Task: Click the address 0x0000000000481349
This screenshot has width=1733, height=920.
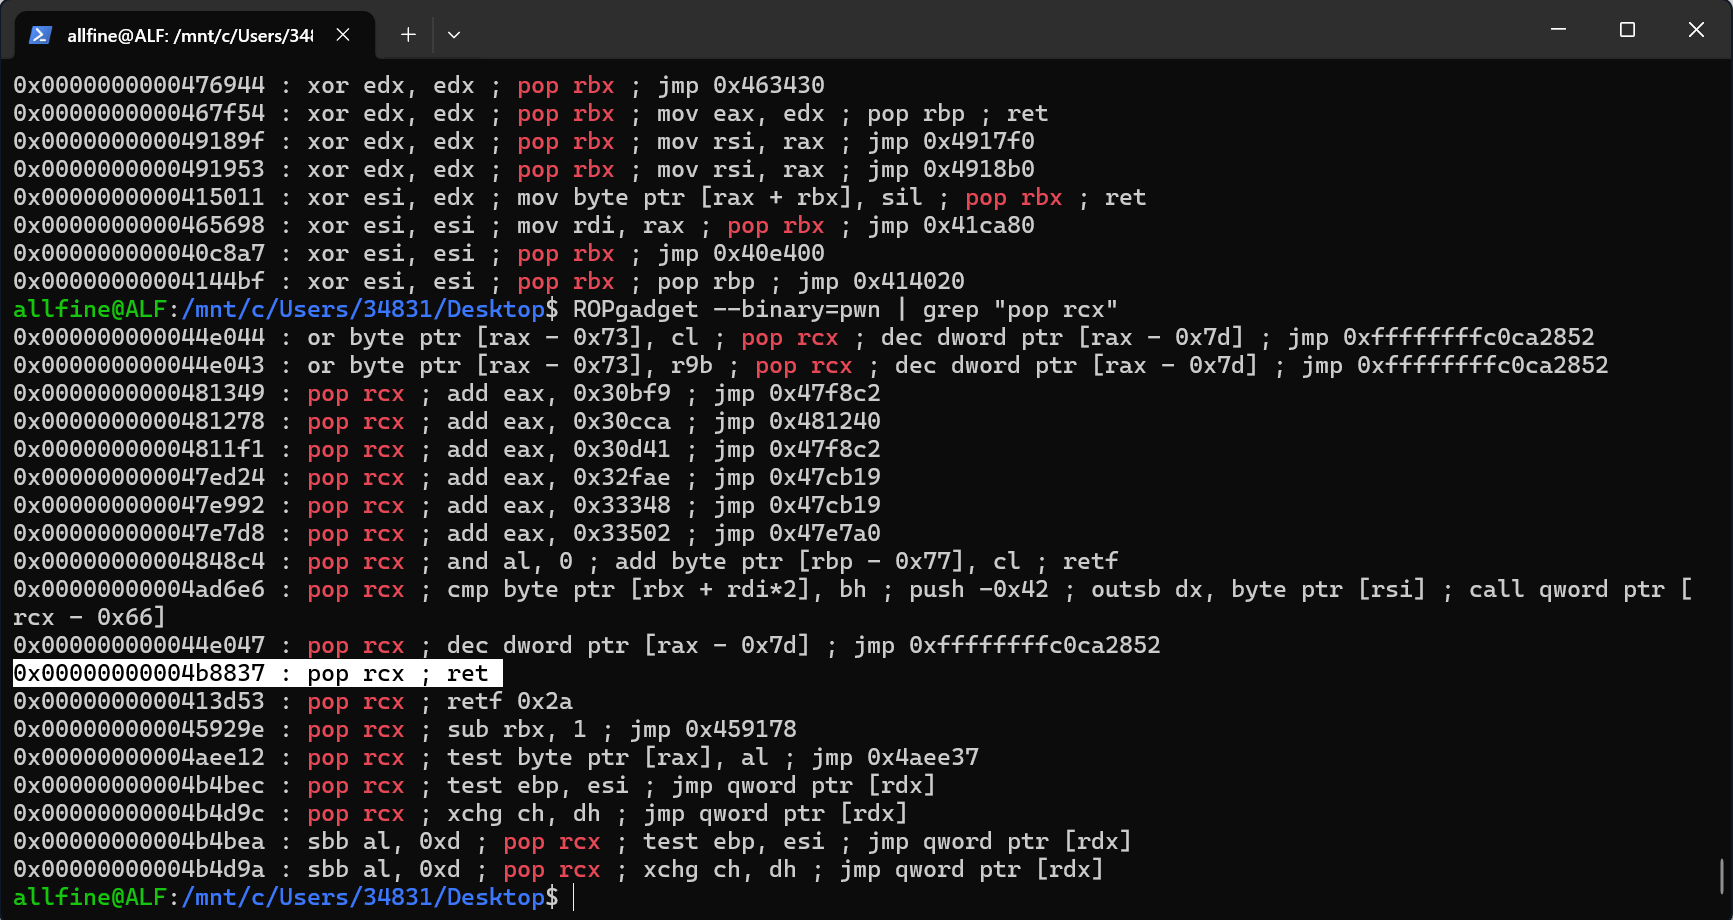Action: (139, 393)
